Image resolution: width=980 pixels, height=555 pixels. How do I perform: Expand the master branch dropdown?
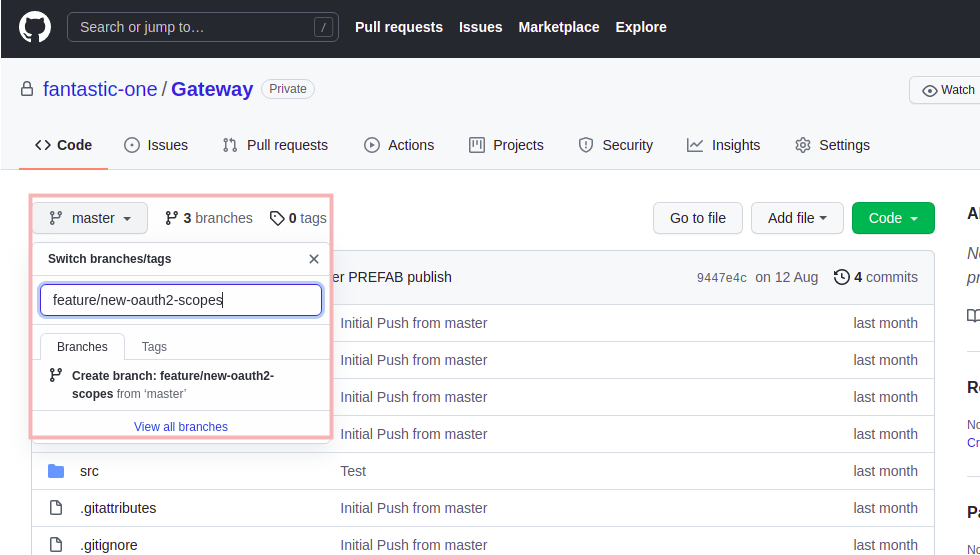(90, 218)
